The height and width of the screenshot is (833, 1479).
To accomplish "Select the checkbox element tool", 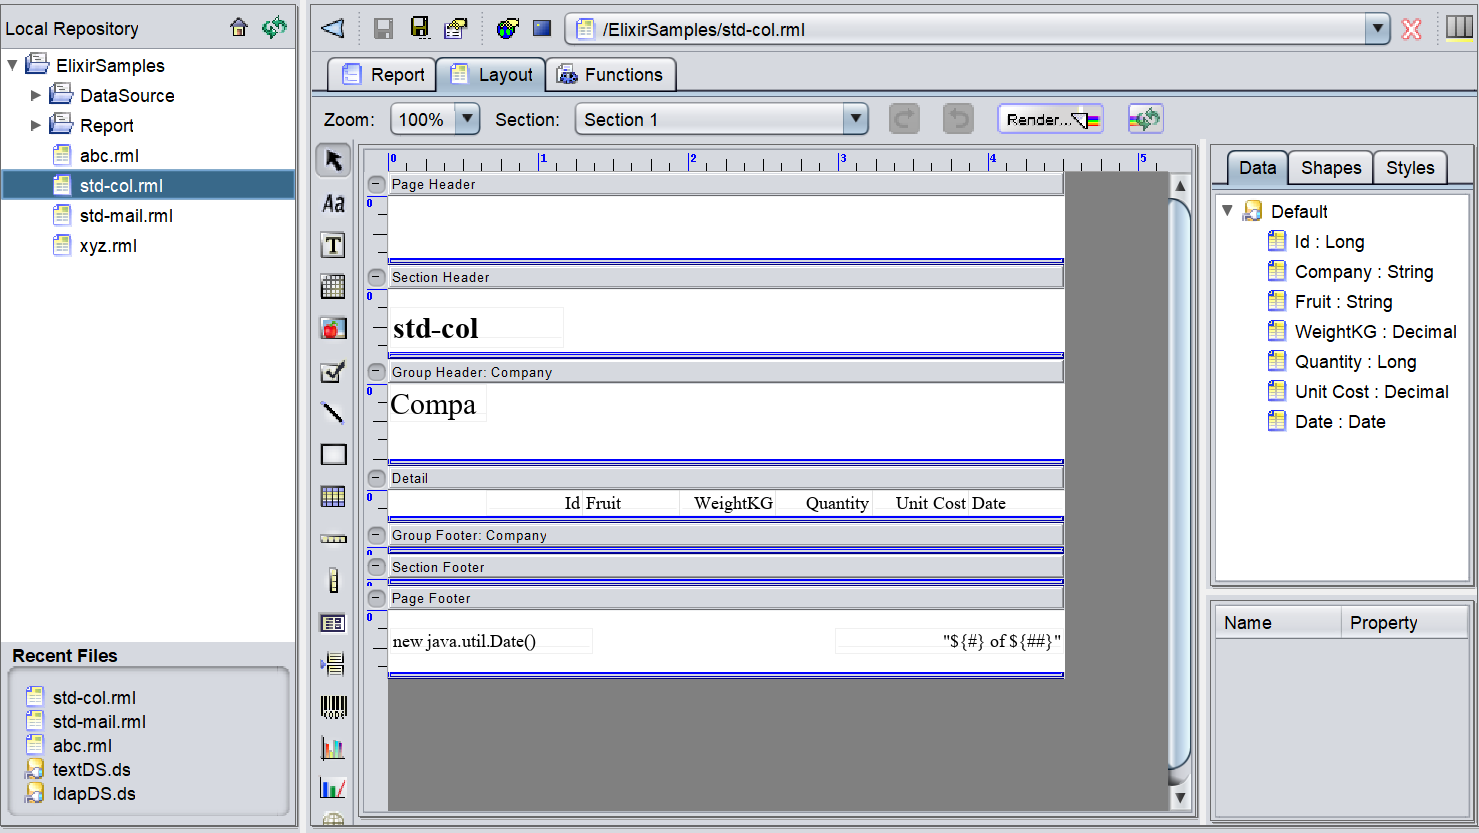I will (x=333, y=372).
